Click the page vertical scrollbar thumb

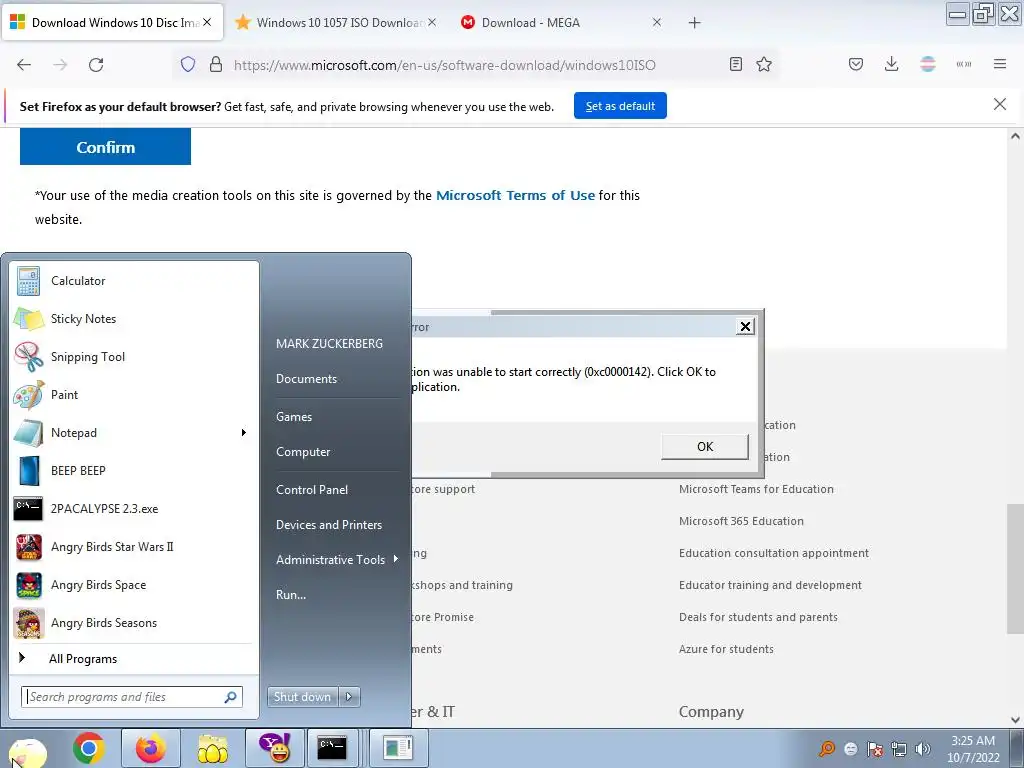tap(1015, 568)
